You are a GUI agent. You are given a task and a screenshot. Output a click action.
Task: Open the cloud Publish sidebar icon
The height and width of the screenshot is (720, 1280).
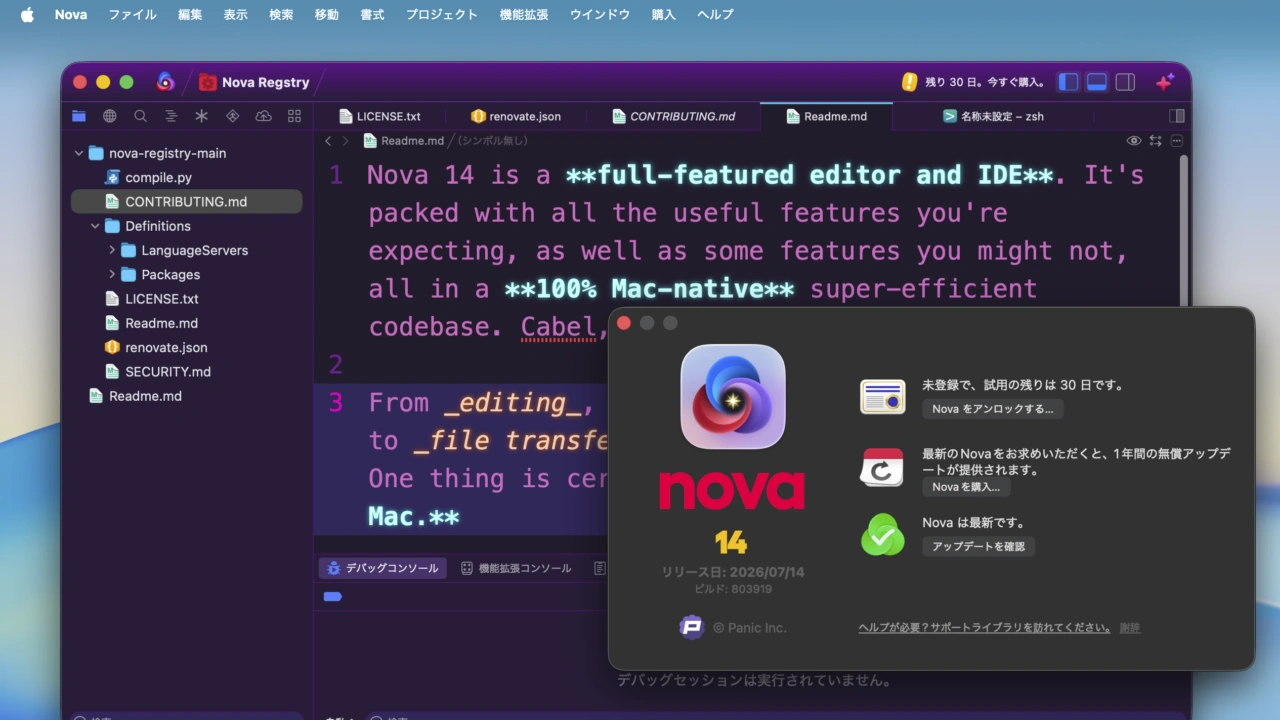point(263,116)
